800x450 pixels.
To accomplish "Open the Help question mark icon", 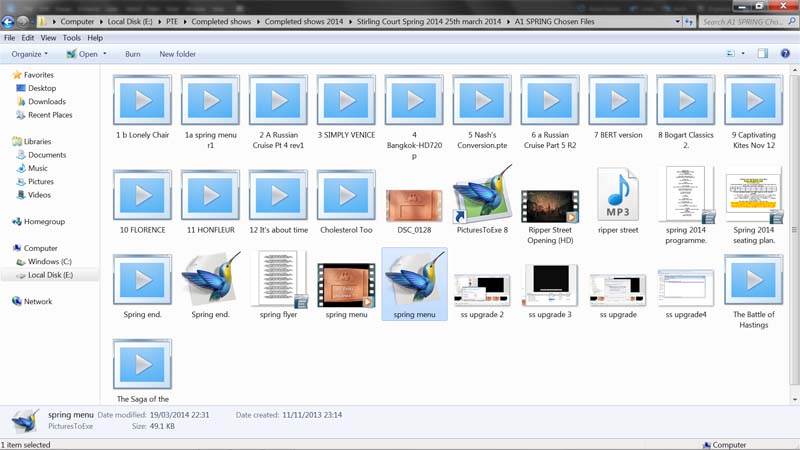I will pos(786,54).
